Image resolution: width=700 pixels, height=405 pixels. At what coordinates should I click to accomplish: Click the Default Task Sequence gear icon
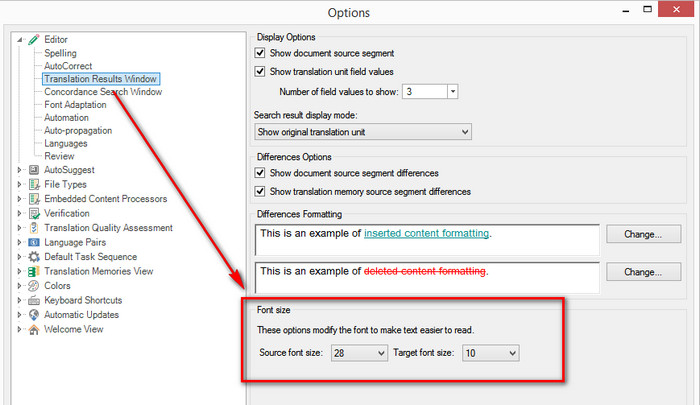[x=34, y=257]
